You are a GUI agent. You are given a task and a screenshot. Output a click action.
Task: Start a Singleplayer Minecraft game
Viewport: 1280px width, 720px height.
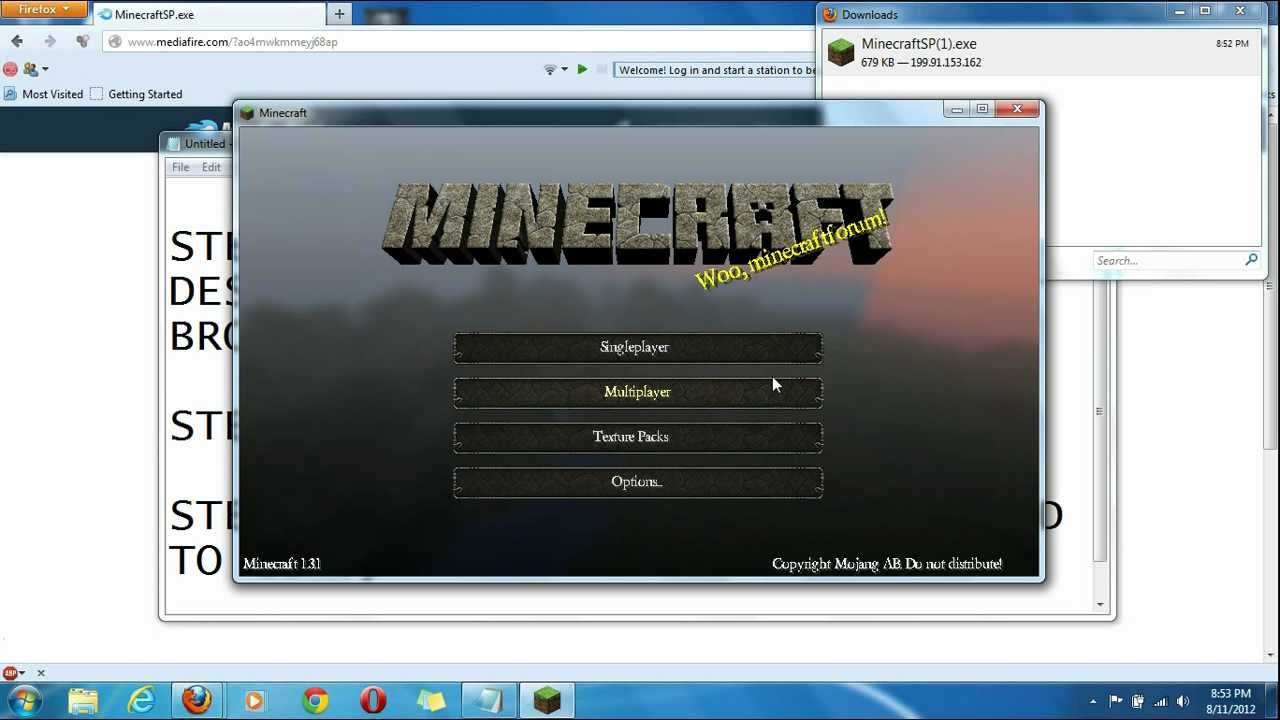click(638, 347)
